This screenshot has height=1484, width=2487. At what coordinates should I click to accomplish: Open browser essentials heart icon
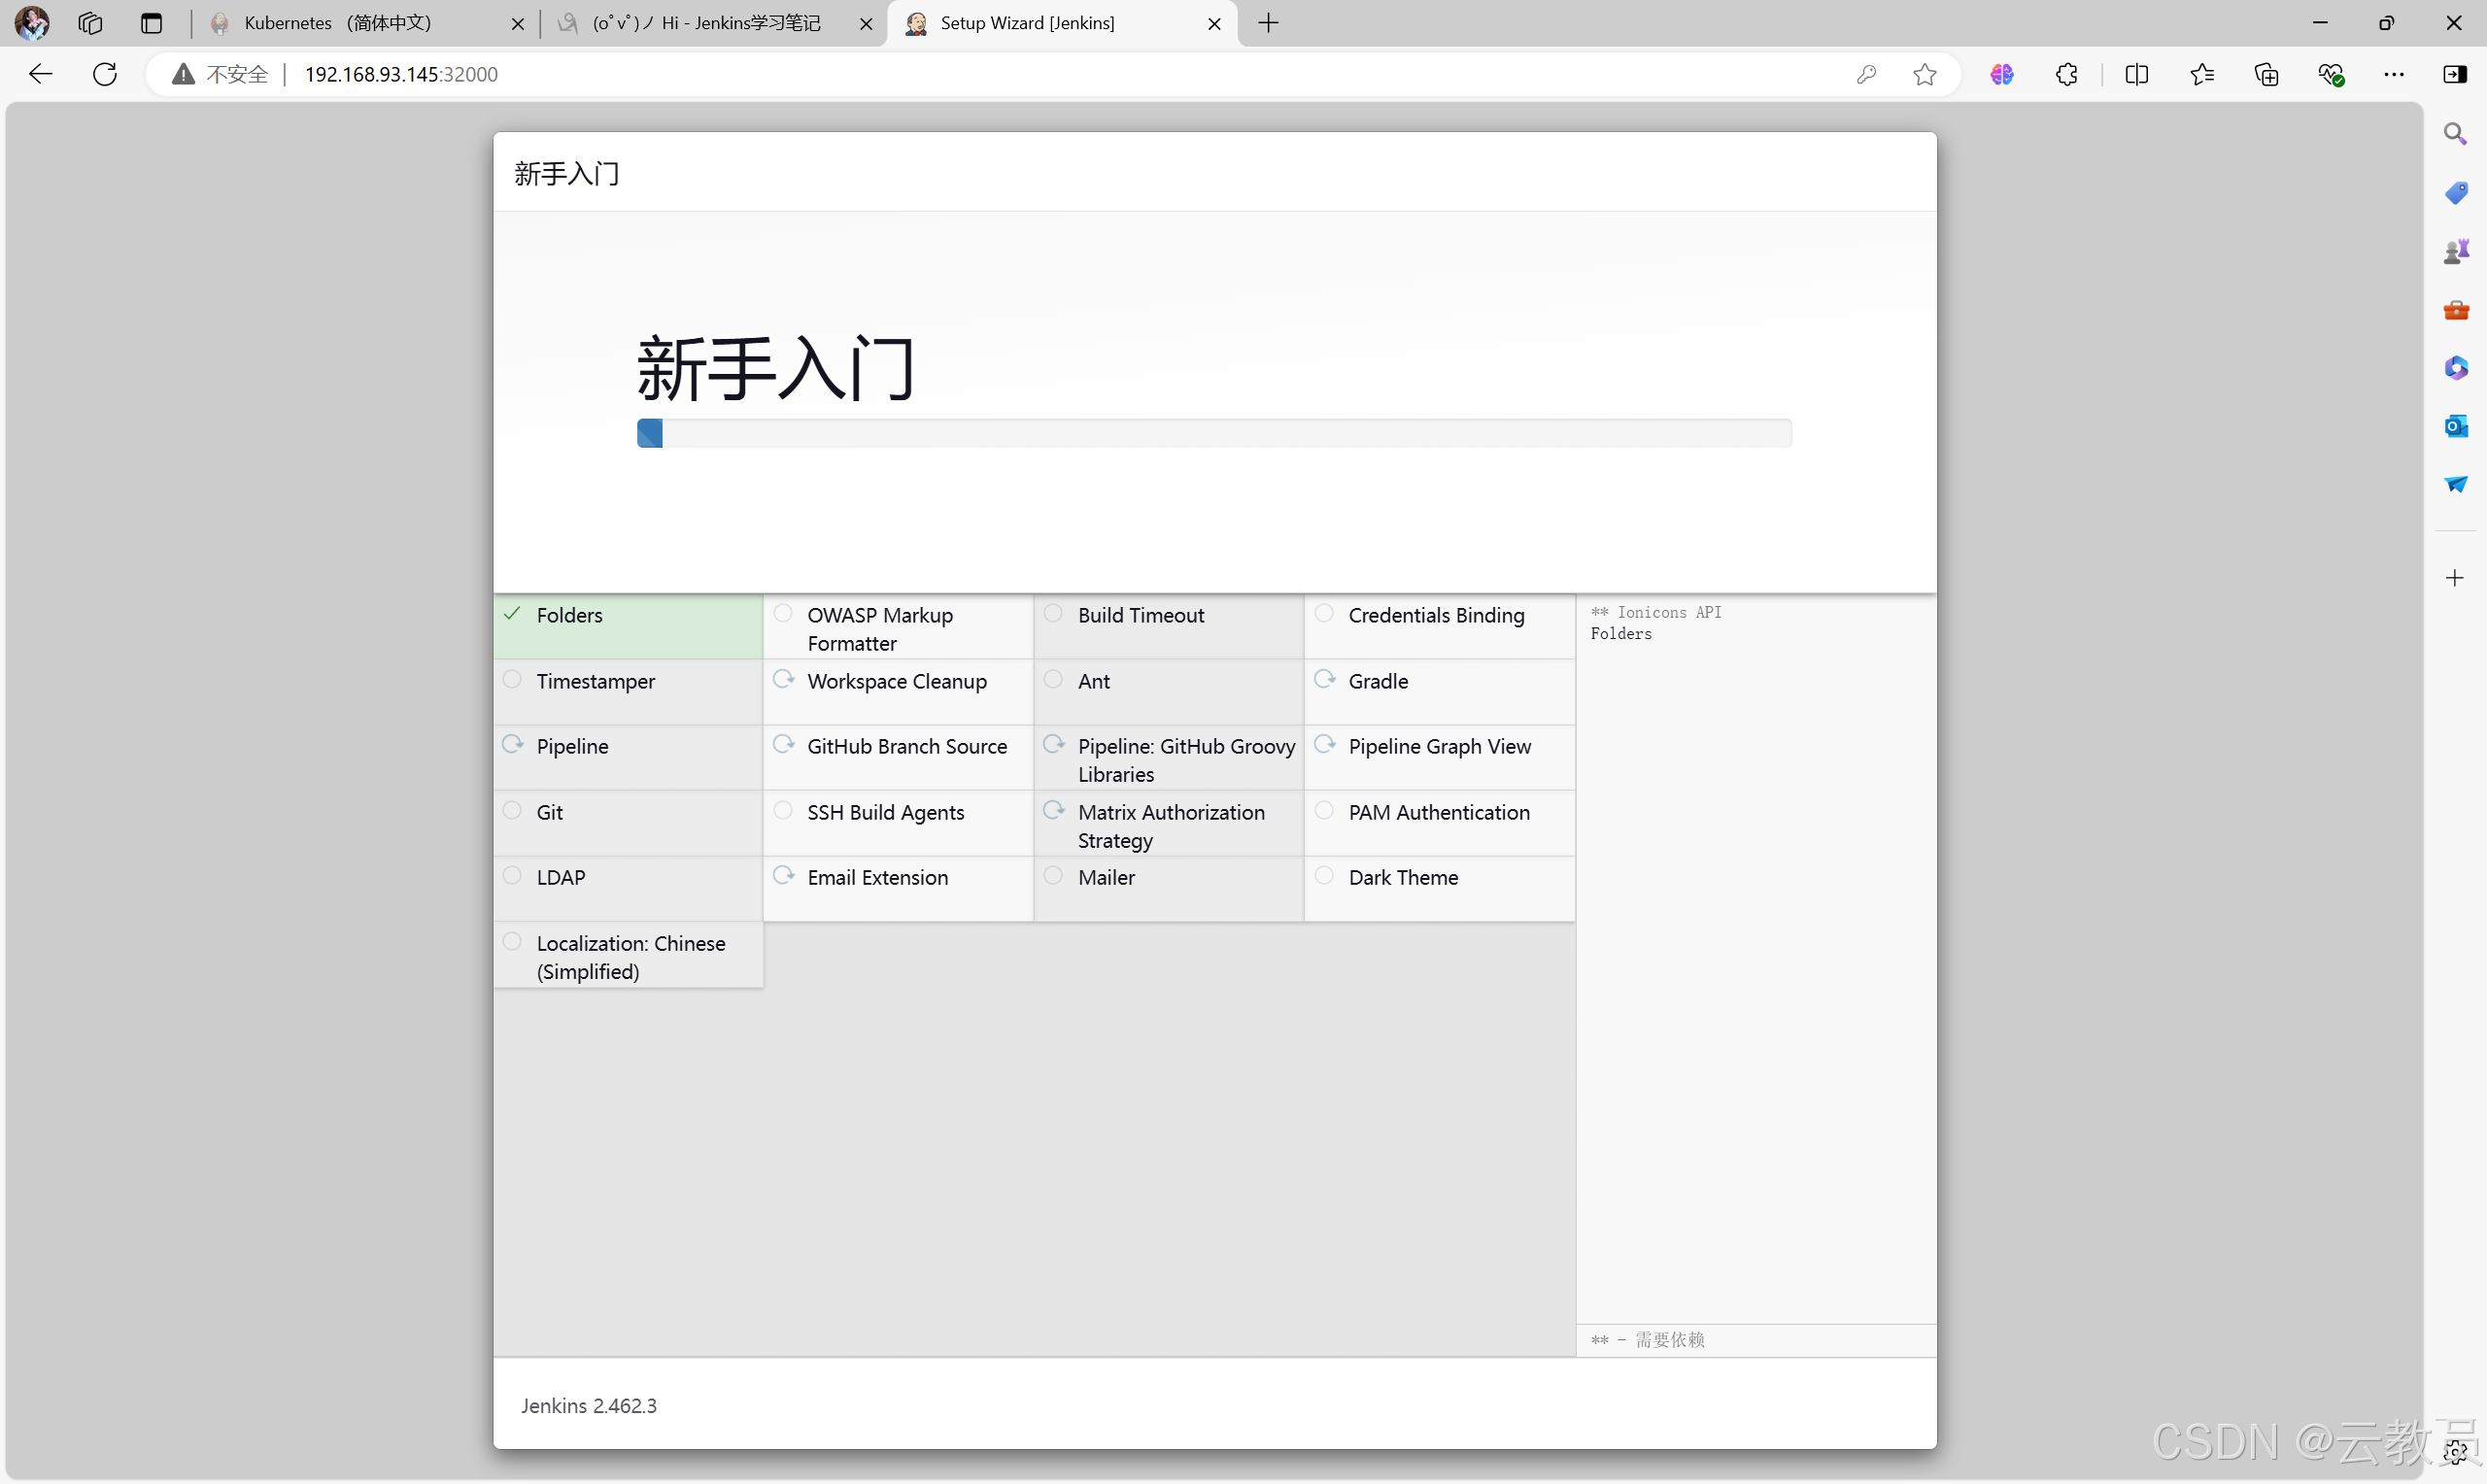2331,74
